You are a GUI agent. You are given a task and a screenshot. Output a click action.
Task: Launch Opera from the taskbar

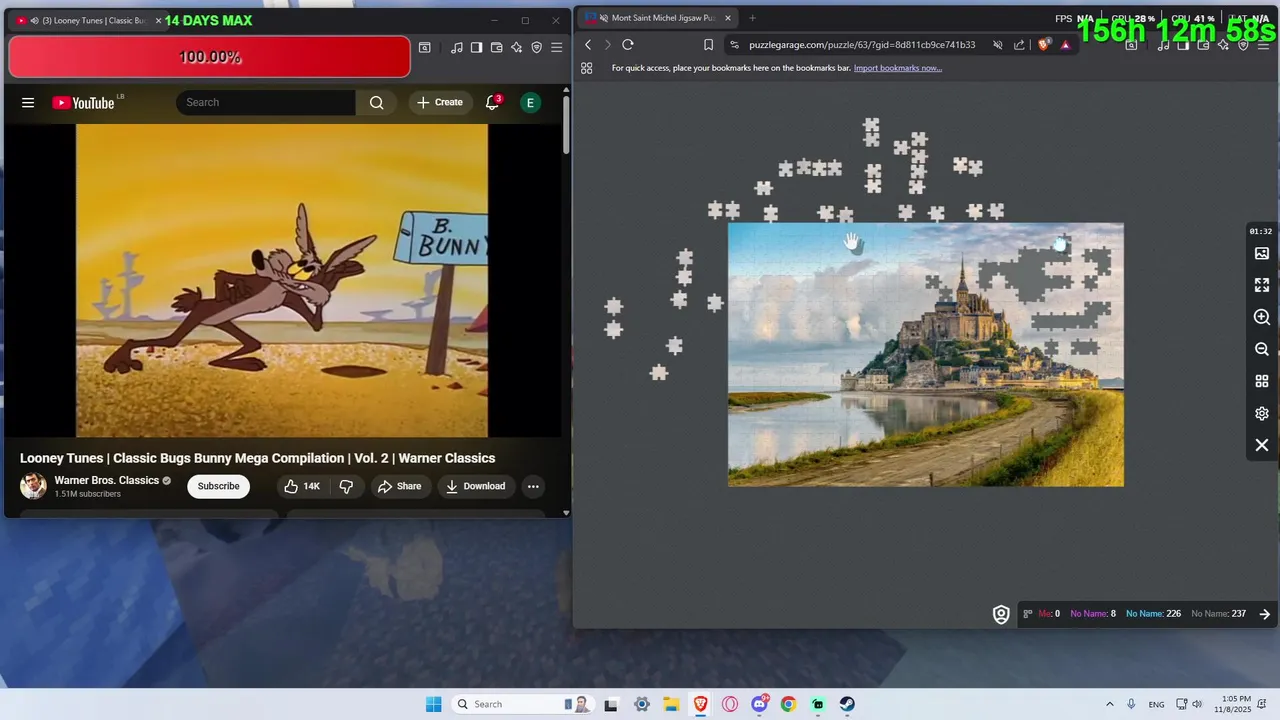pos(730,704)
